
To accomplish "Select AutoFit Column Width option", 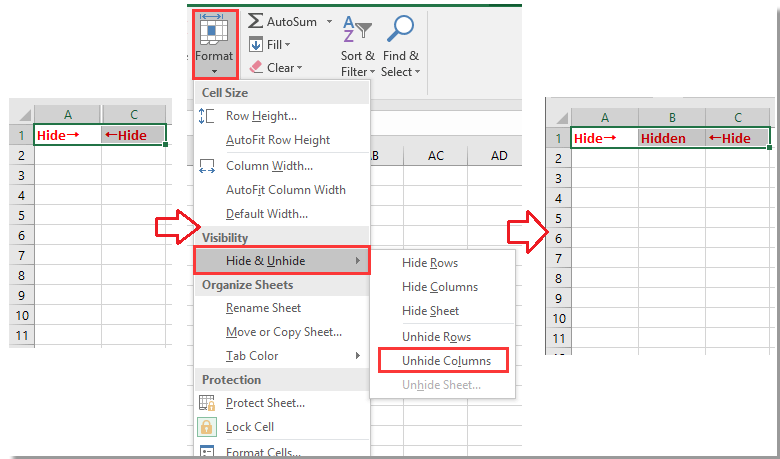I will 286,189.
